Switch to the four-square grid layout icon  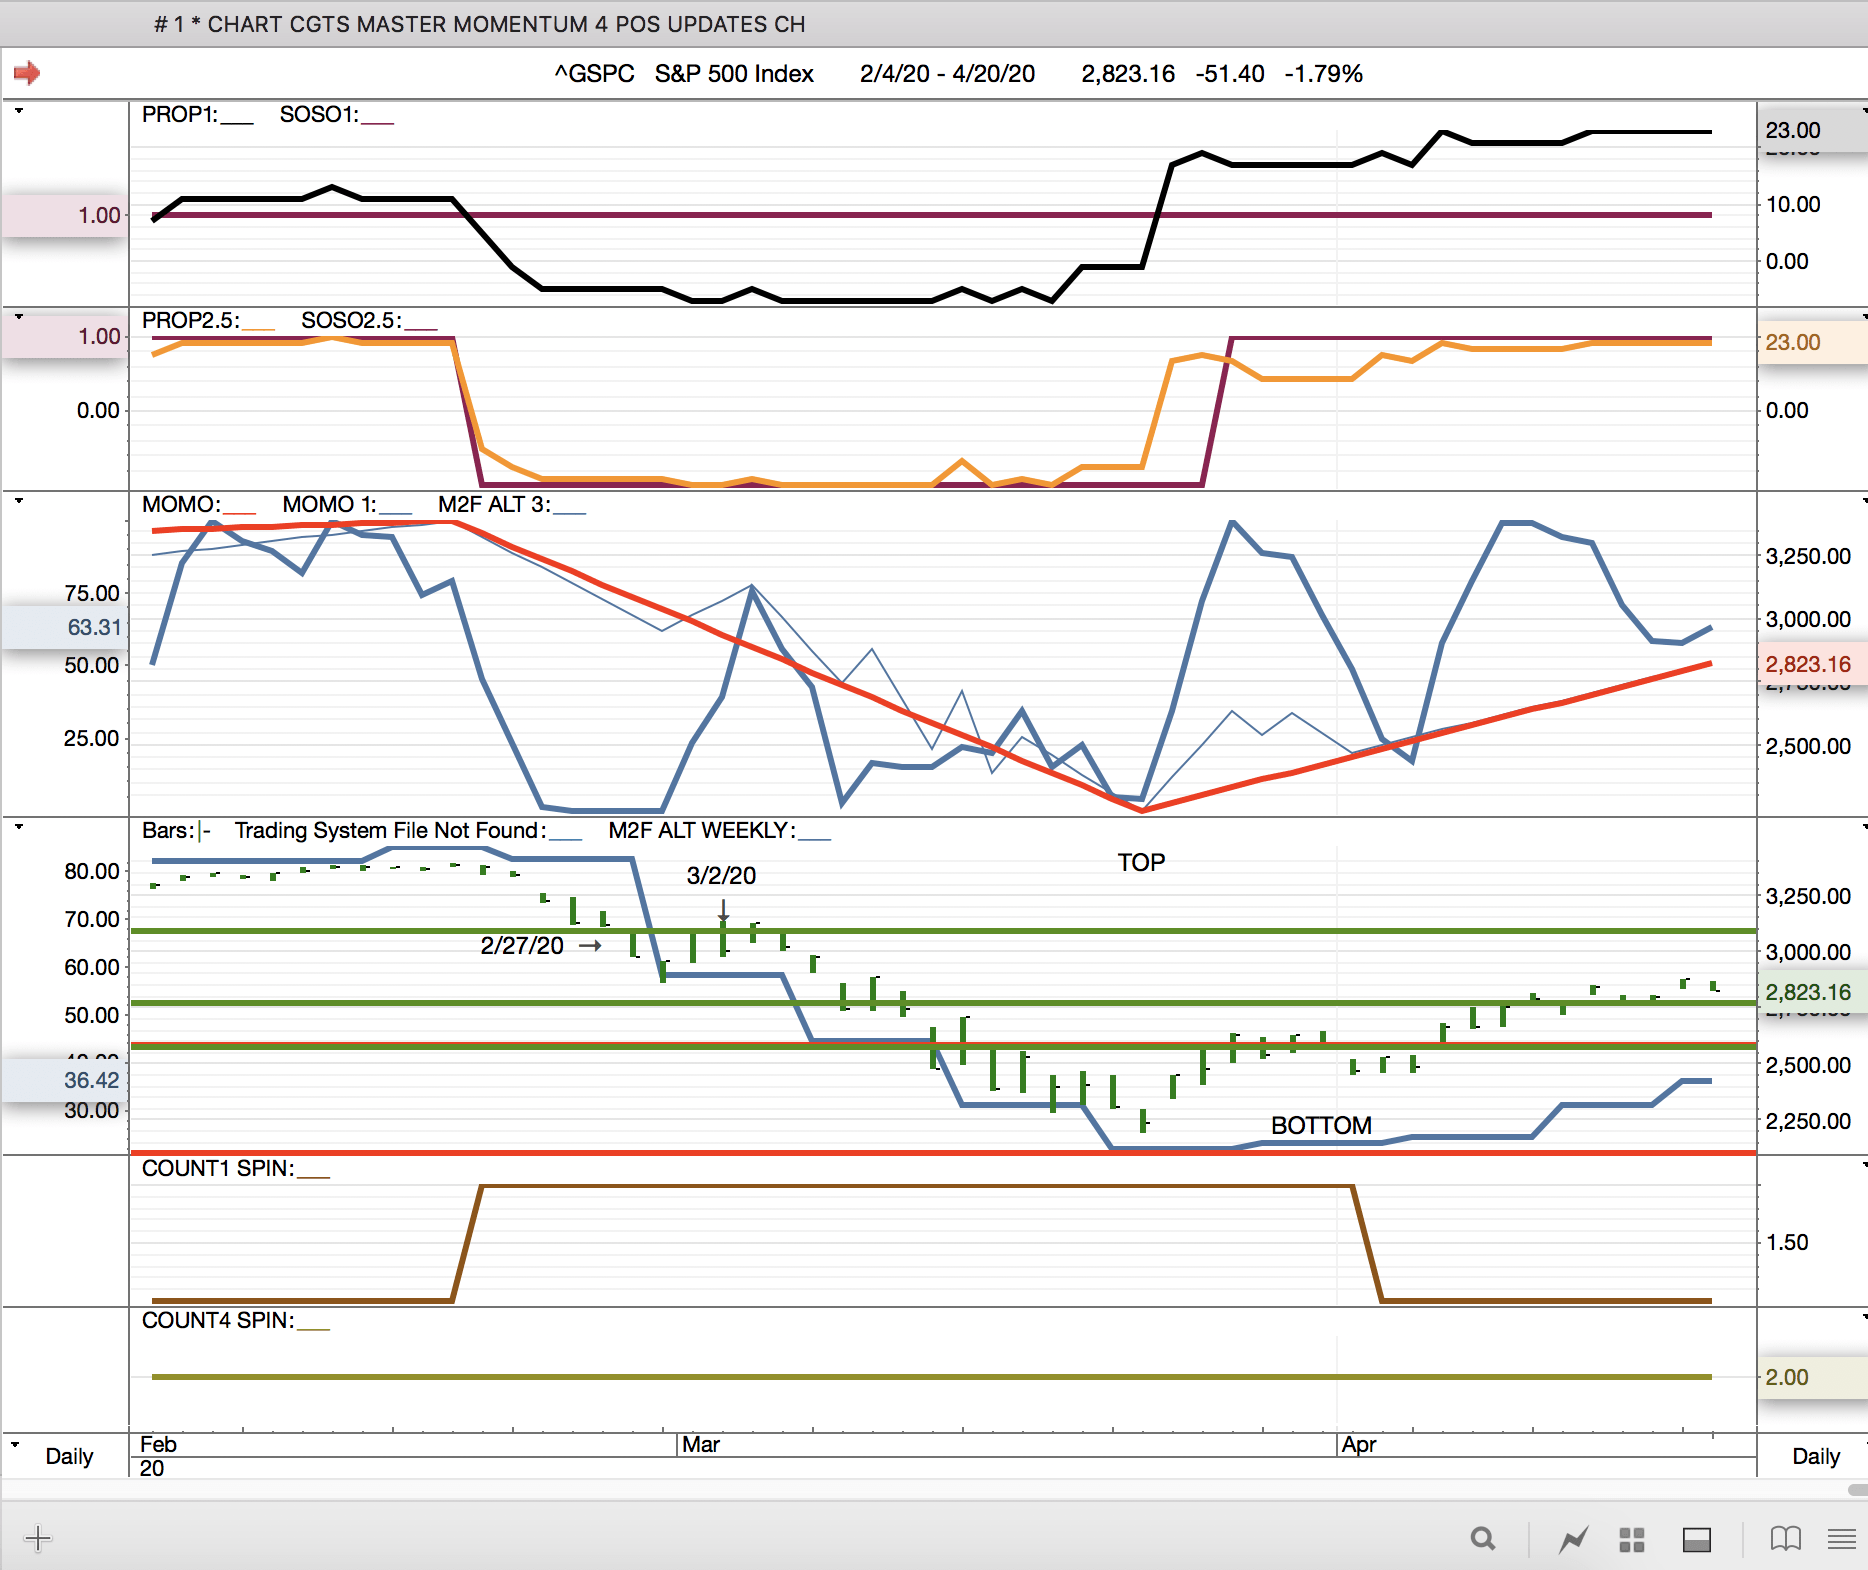pyautogui.click(x=1632, y=1539)
